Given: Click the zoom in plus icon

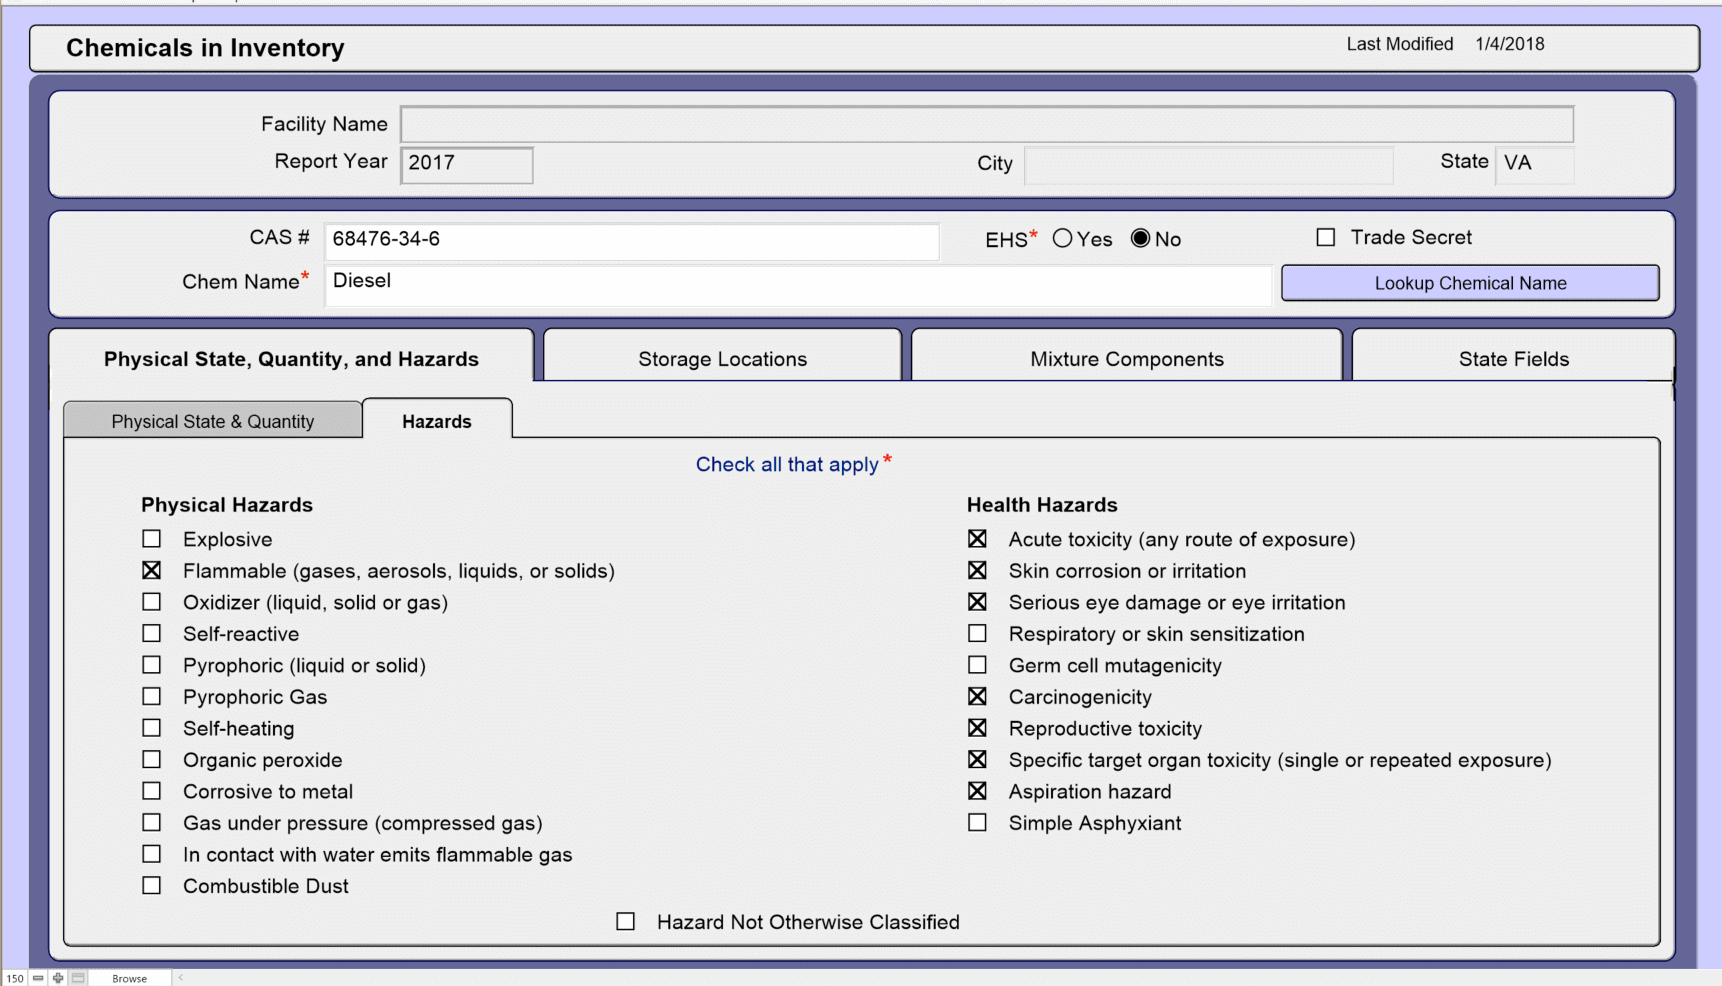Looking at the screenshot, I should (x=58, y=978).
